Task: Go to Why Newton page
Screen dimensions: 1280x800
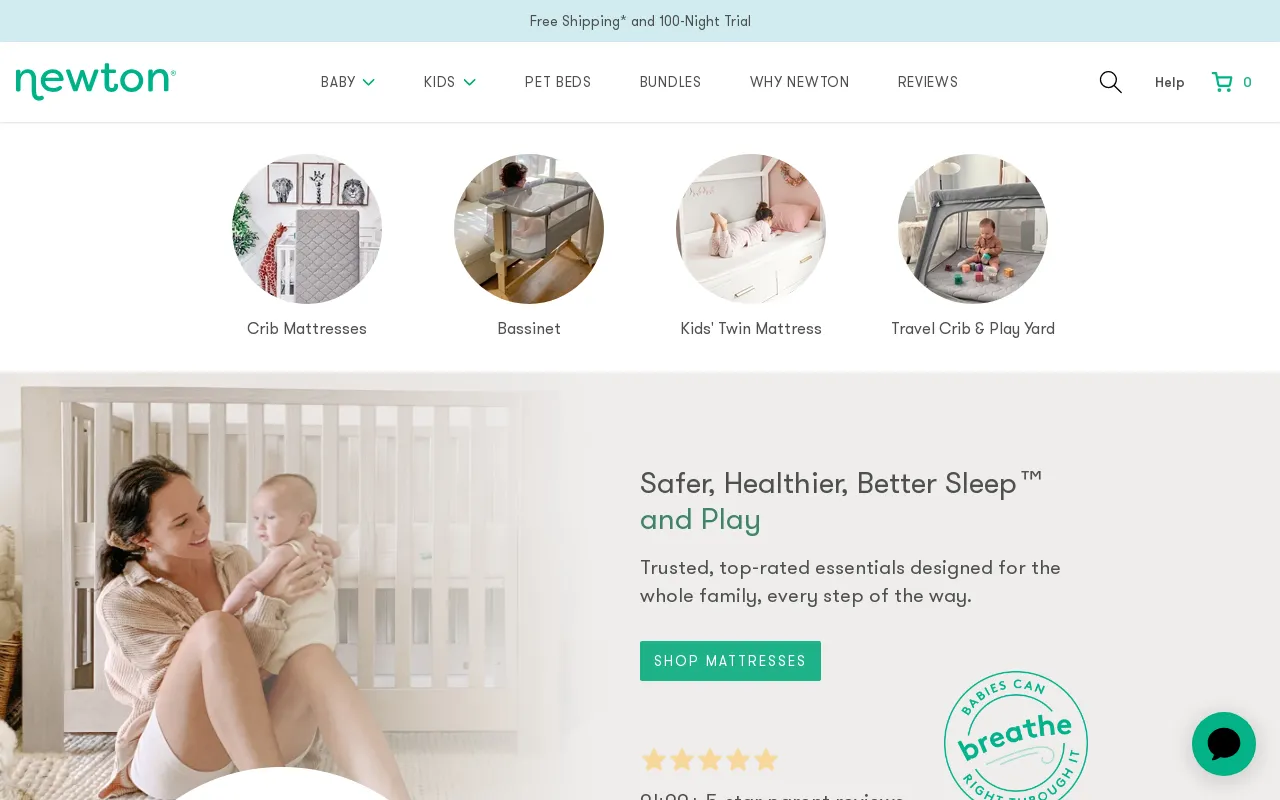Action: 799,82
